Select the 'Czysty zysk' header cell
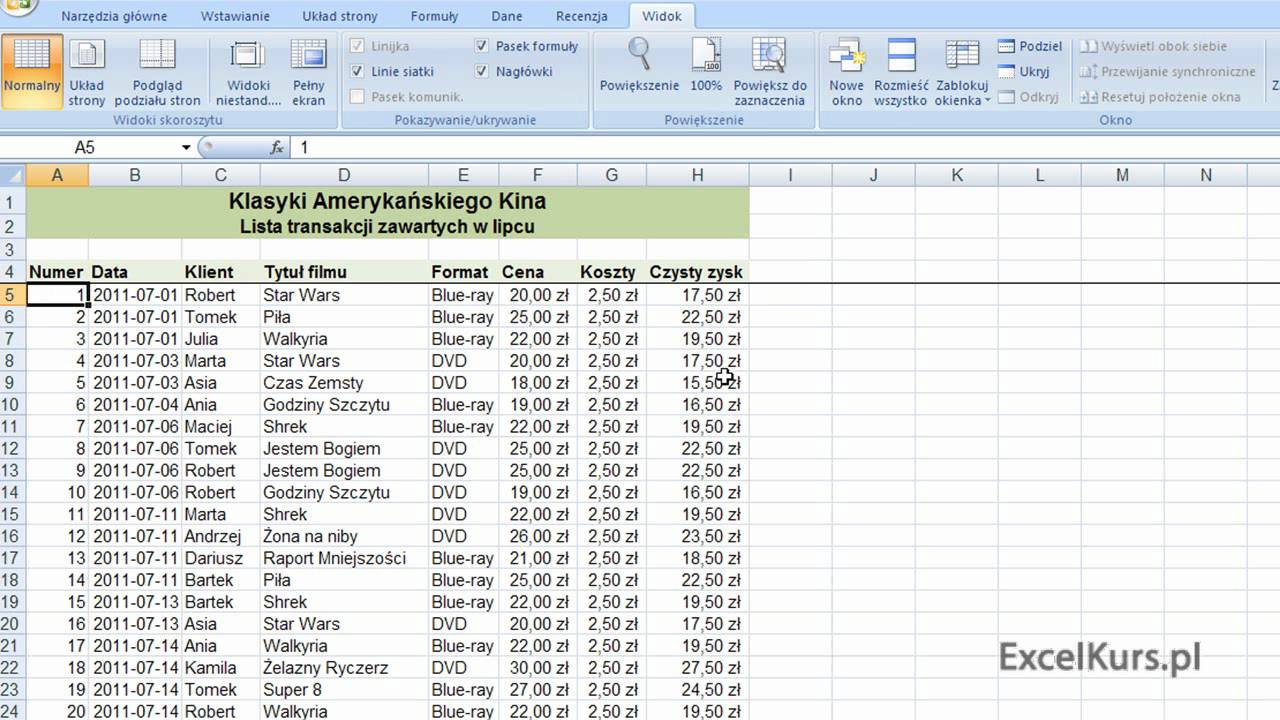The width and height of the screenshot is (1280, 720). click(x=697, y=272)
